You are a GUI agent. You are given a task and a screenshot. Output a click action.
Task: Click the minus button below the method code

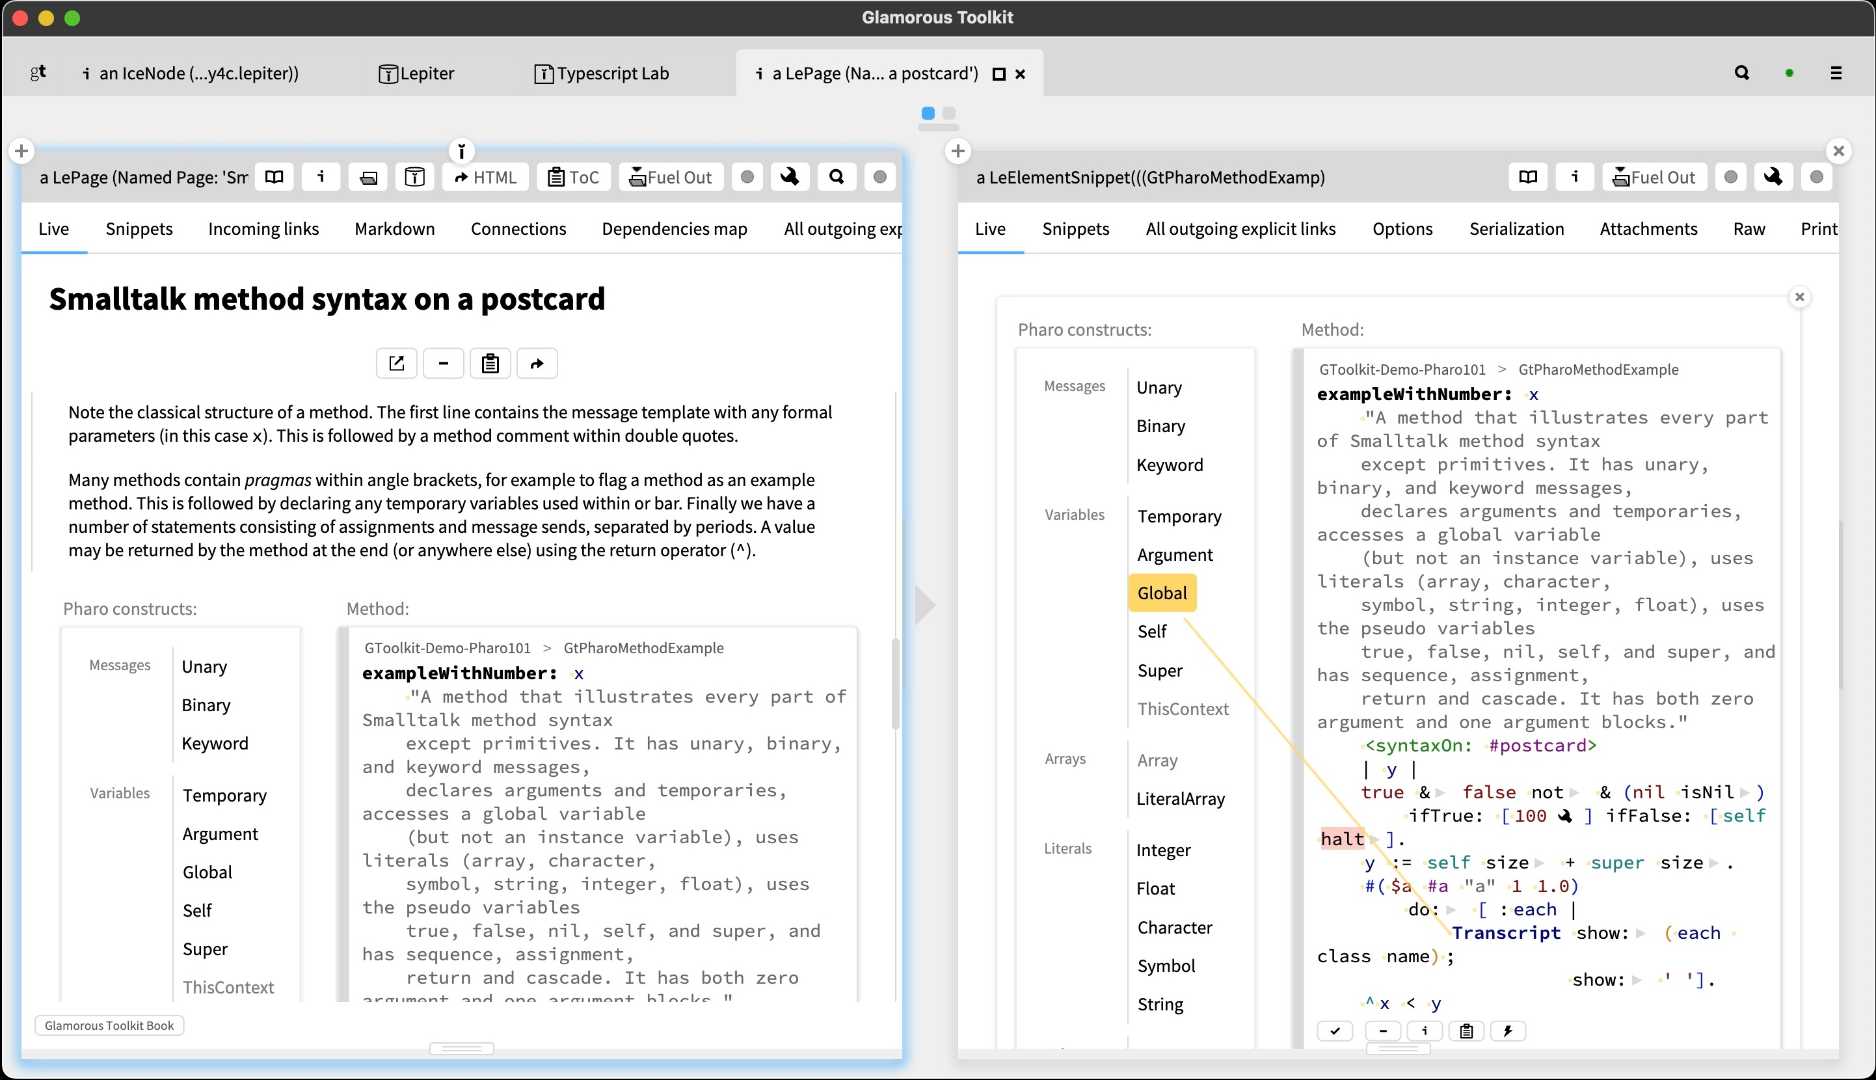point(1383,1031)
